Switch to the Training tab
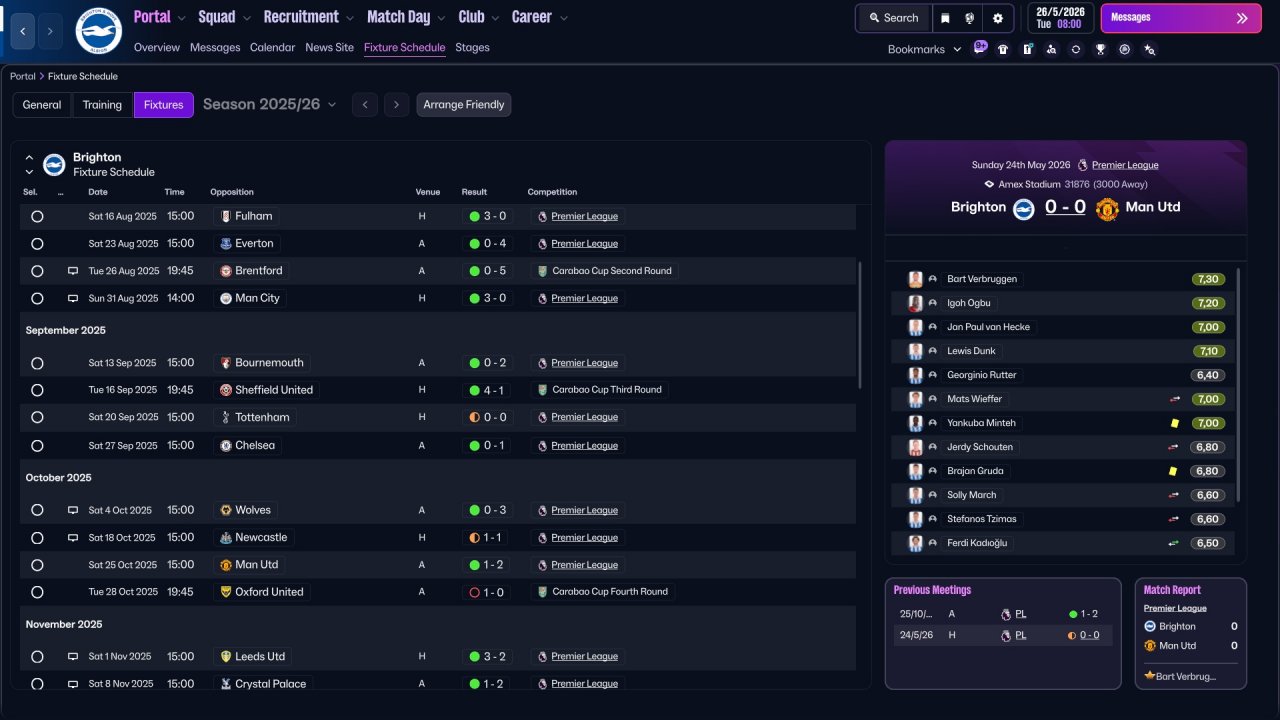Image resolution: width=1280 pixels, height=720 pixels. [102, 105]
